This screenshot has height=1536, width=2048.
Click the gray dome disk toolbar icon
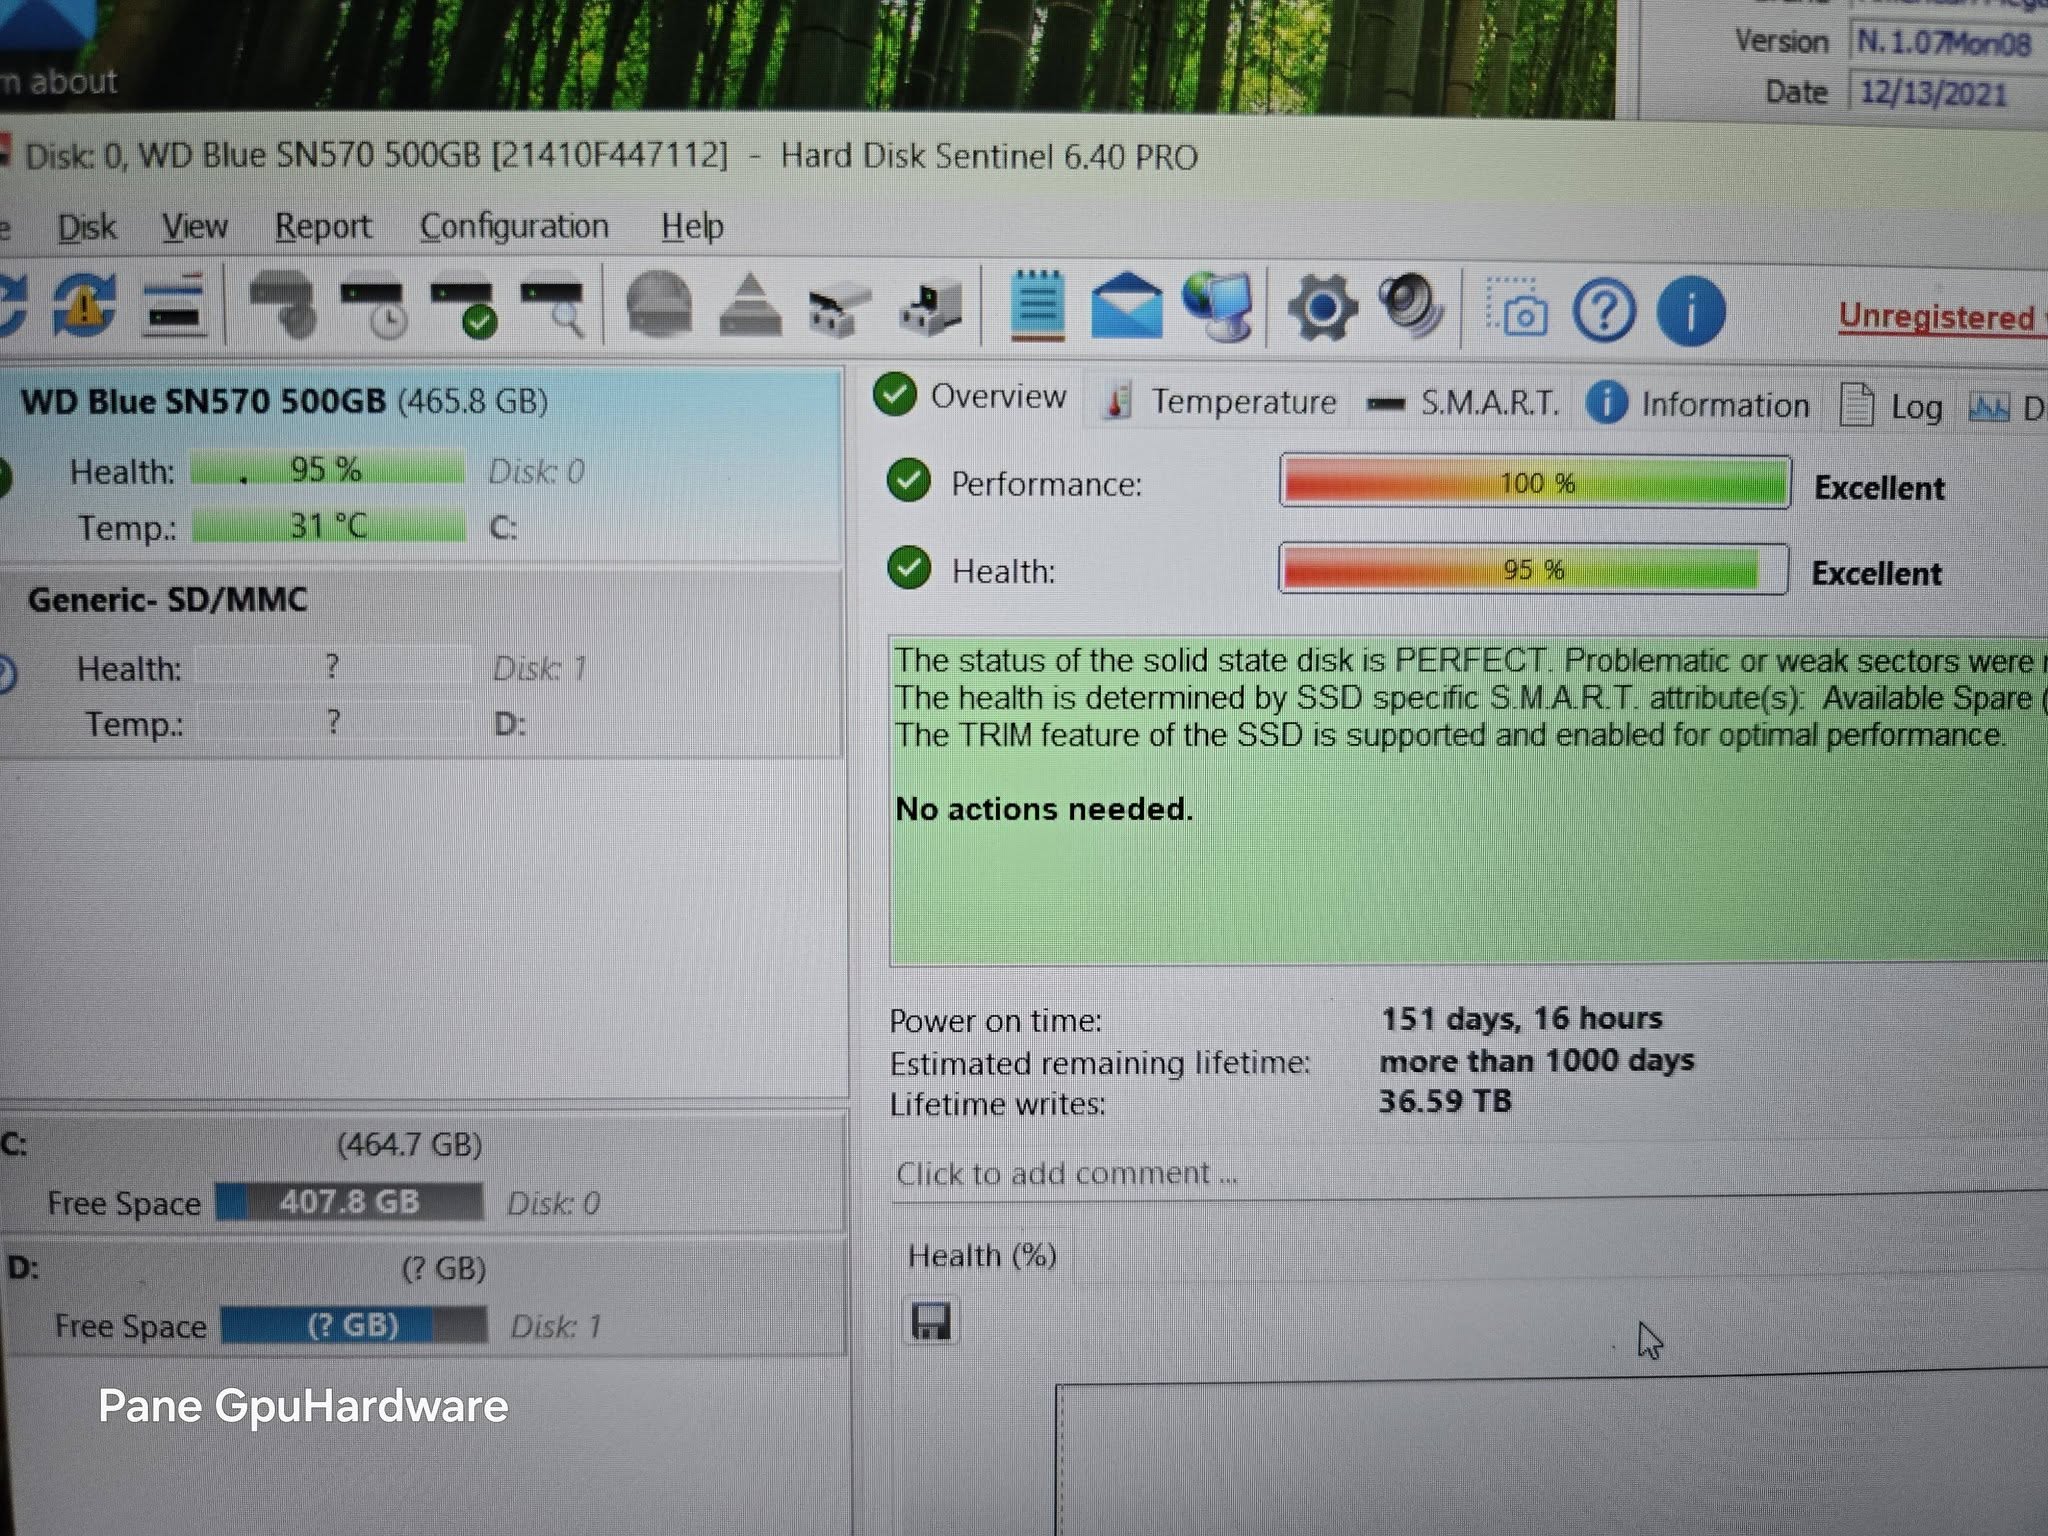click(x=658, y=304)
